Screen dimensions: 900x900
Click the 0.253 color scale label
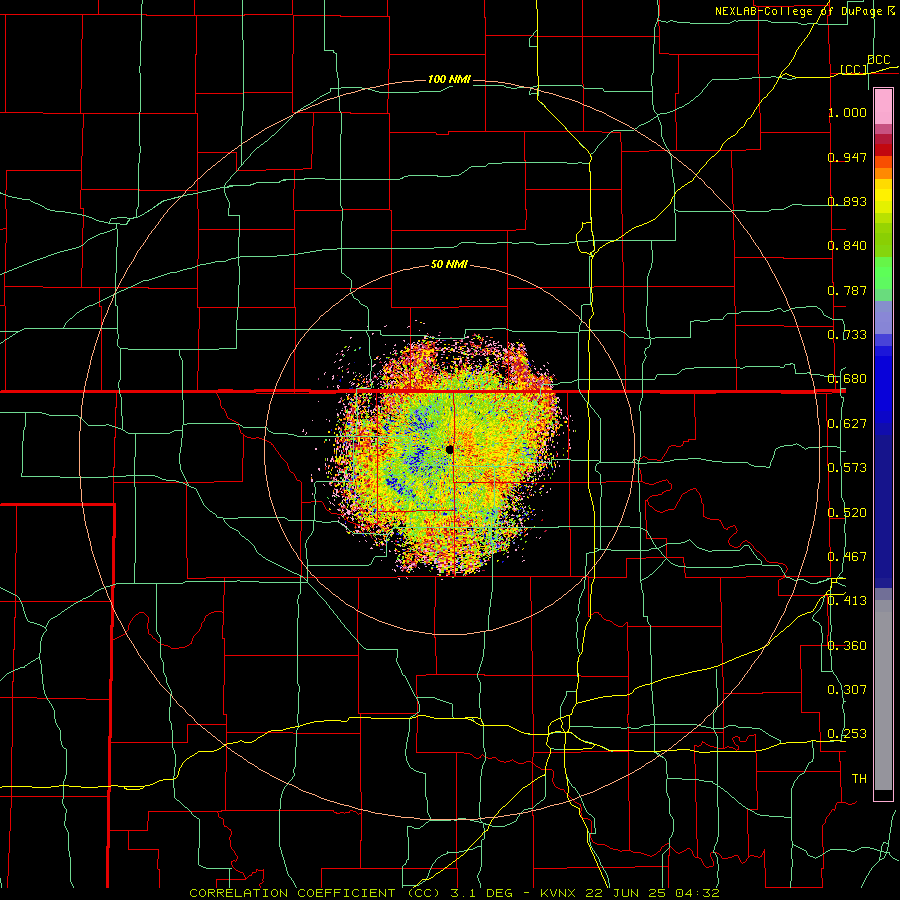[847, 734]
